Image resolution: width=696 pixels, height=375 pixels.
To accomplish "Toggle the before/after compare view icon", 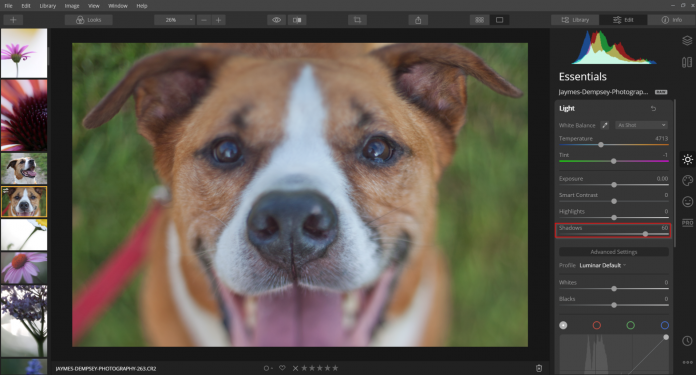I will coord(297,20).
